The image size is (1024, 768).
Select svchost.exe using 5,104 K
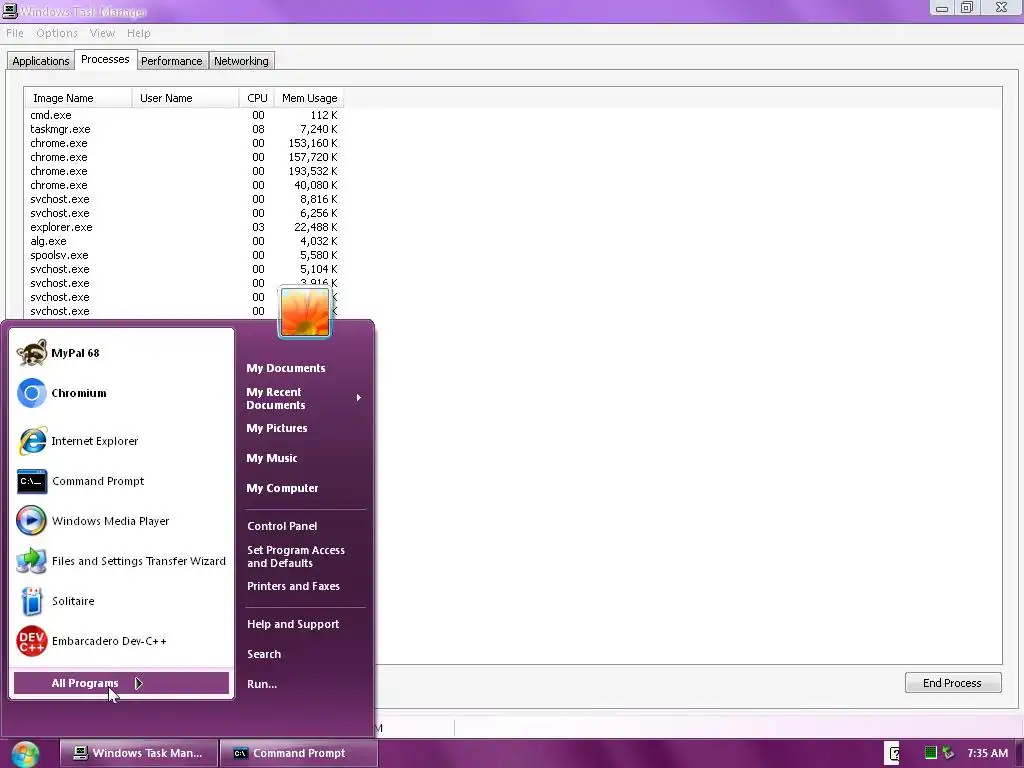point(184,270)
